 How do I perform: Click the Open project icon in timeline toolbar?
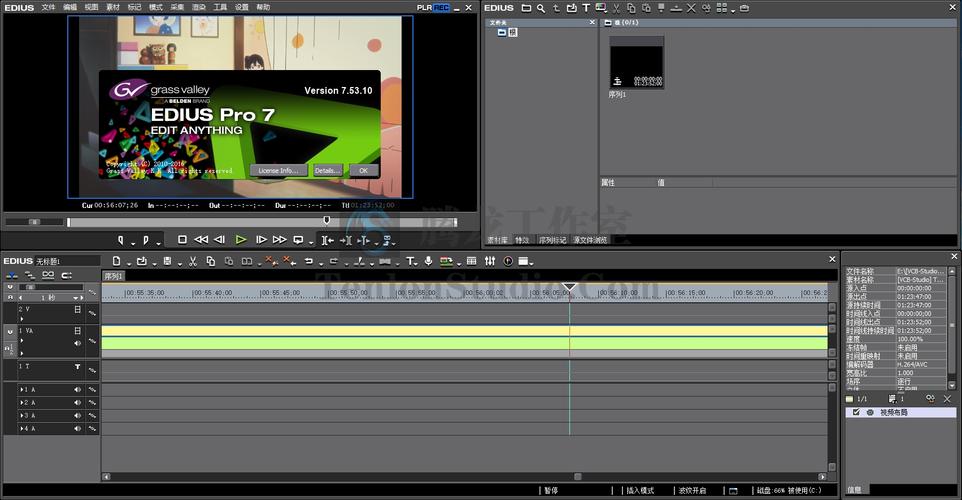pyautogui.click(x=142, y=261)
